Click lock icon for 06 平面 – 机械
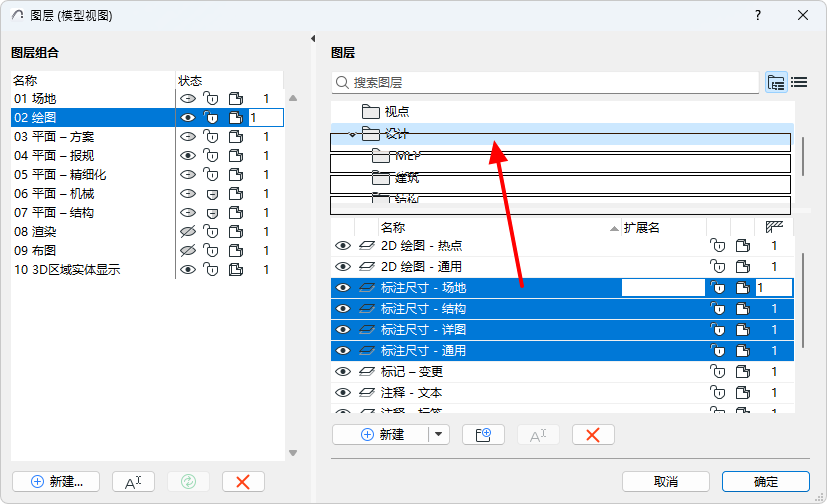The width and height of the screenshot is (827, 504). (x=212, y=194)
